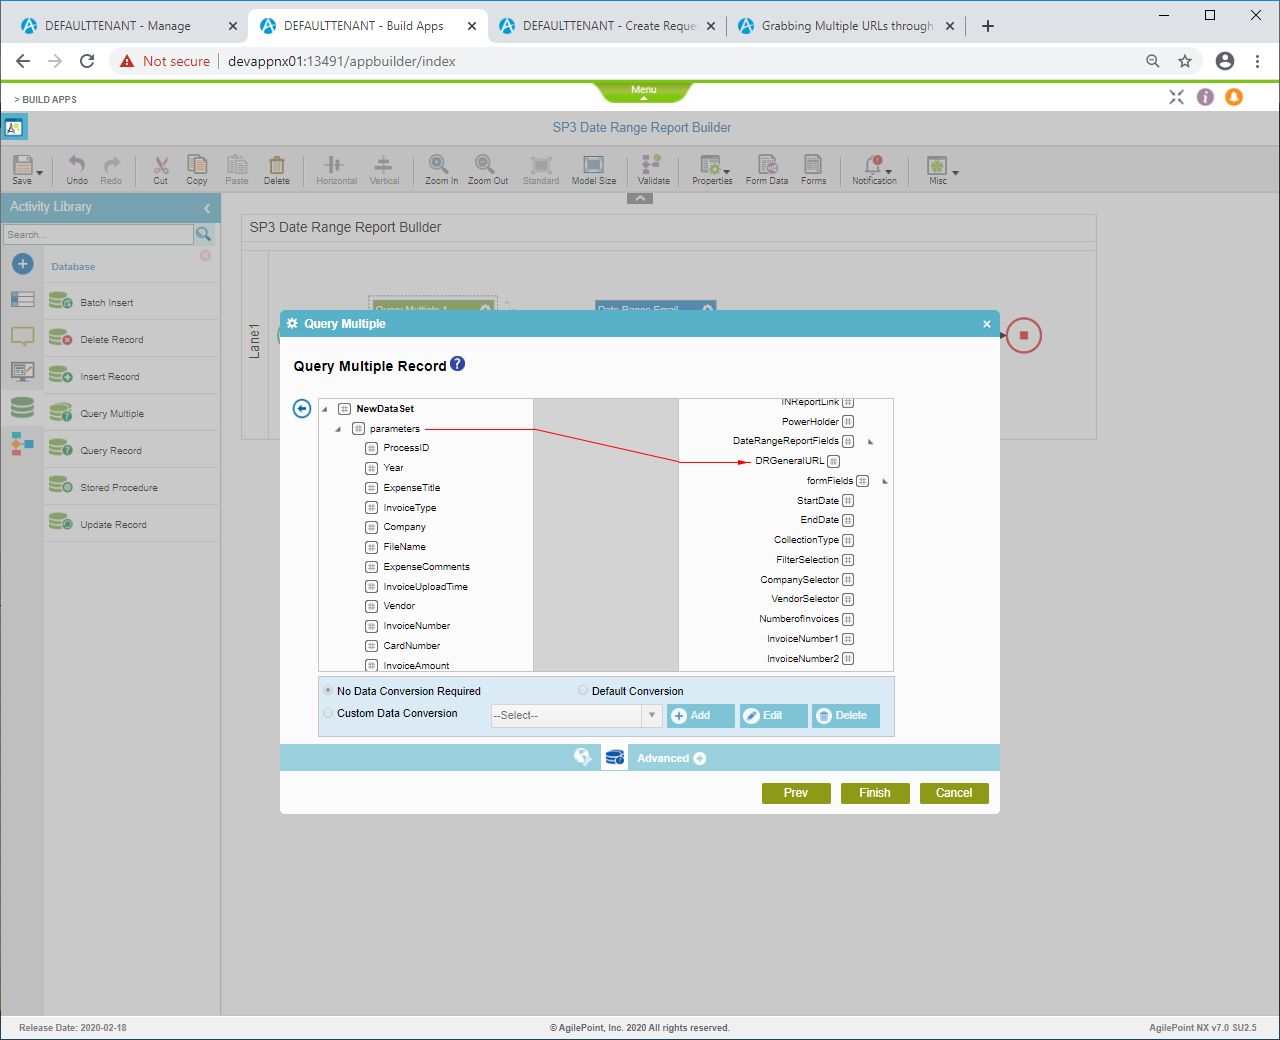Select Default Conversion radio button
1280x1040 pixels.
click(583, 691)
